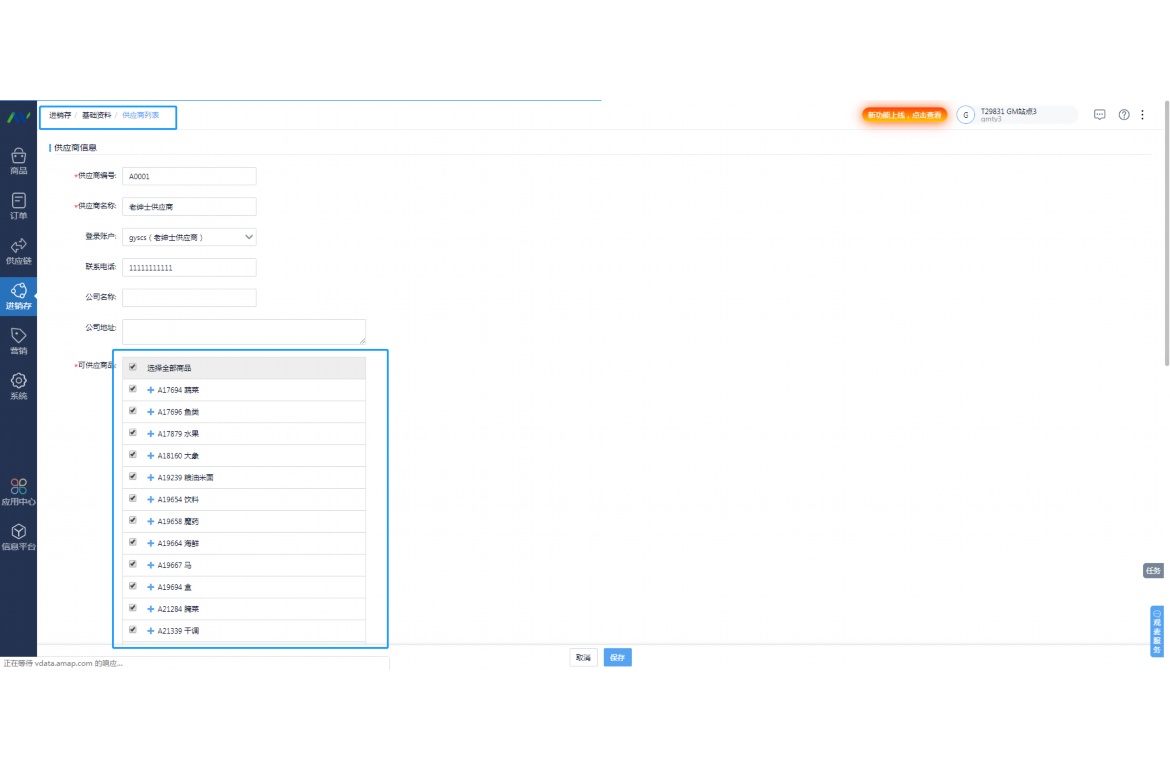1170x770 pixels.
Task: Click the 取消 cancel button
Action: pyautogui.click(x=582, y=658)
